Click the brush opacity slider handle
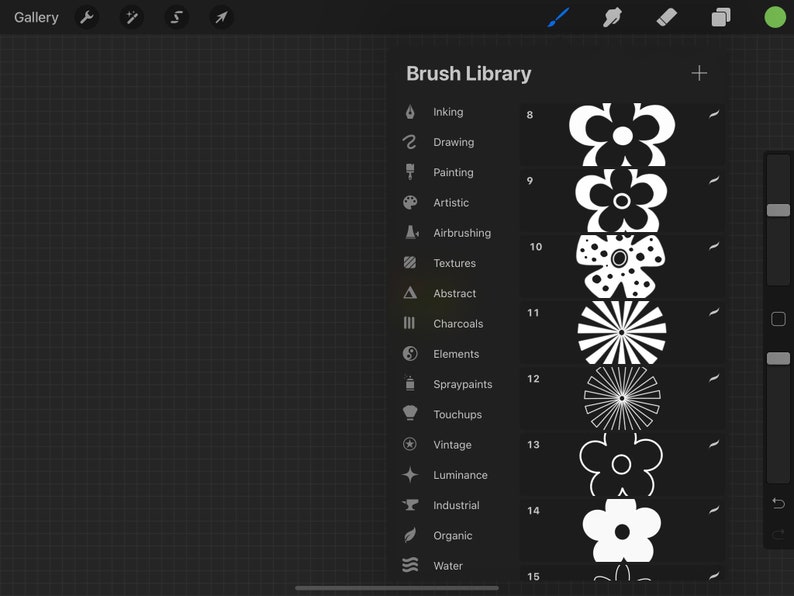The width and height of the screenshot is (794, 596). 778,358
